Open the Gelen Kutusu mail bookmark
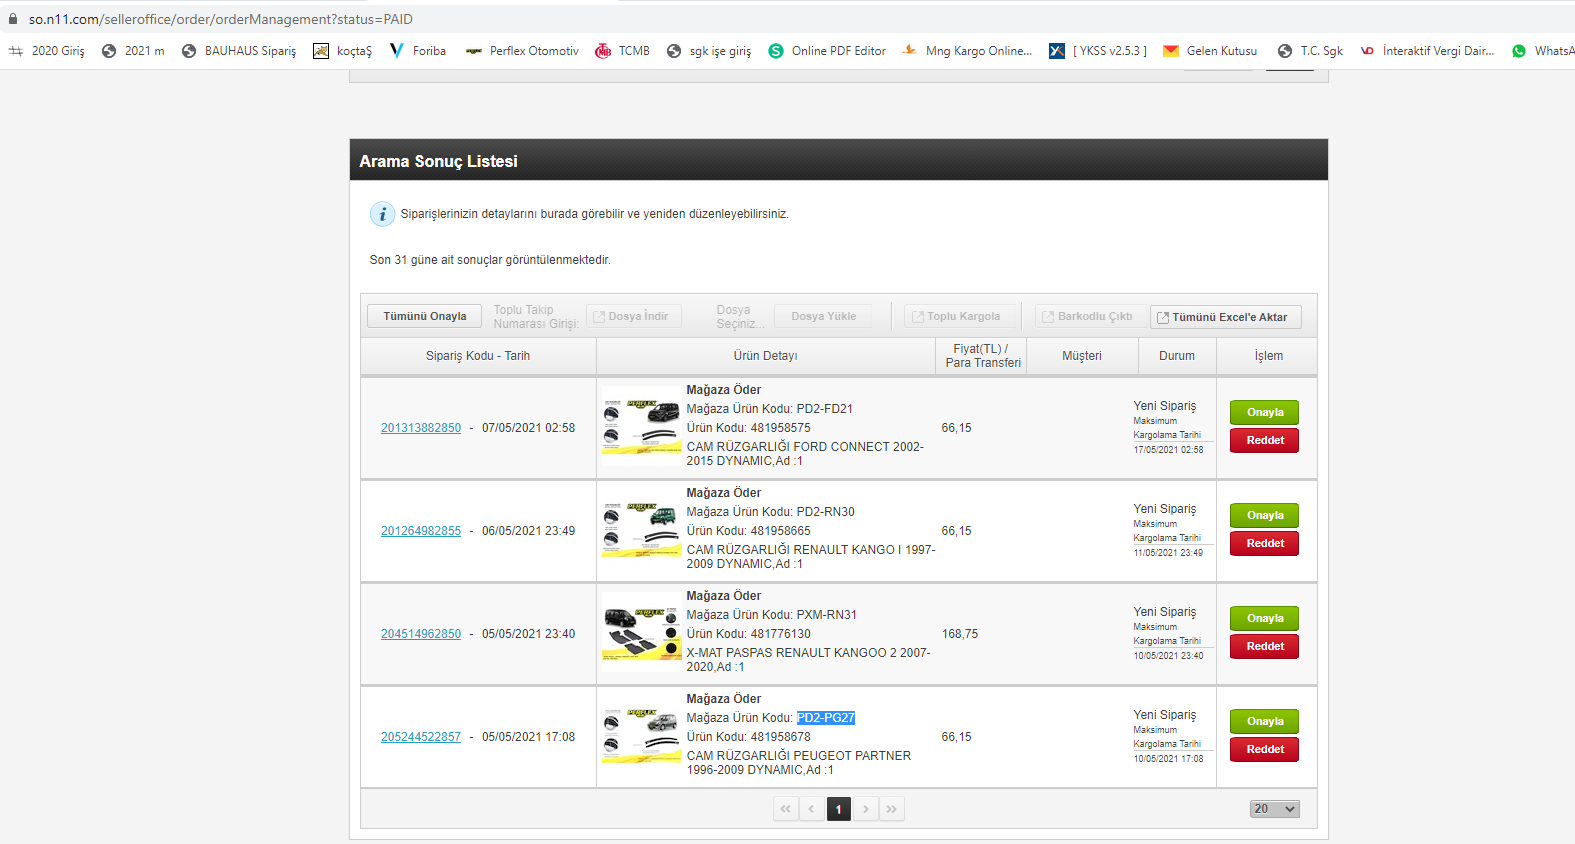1575x844 pixels. pos(1210,51)
